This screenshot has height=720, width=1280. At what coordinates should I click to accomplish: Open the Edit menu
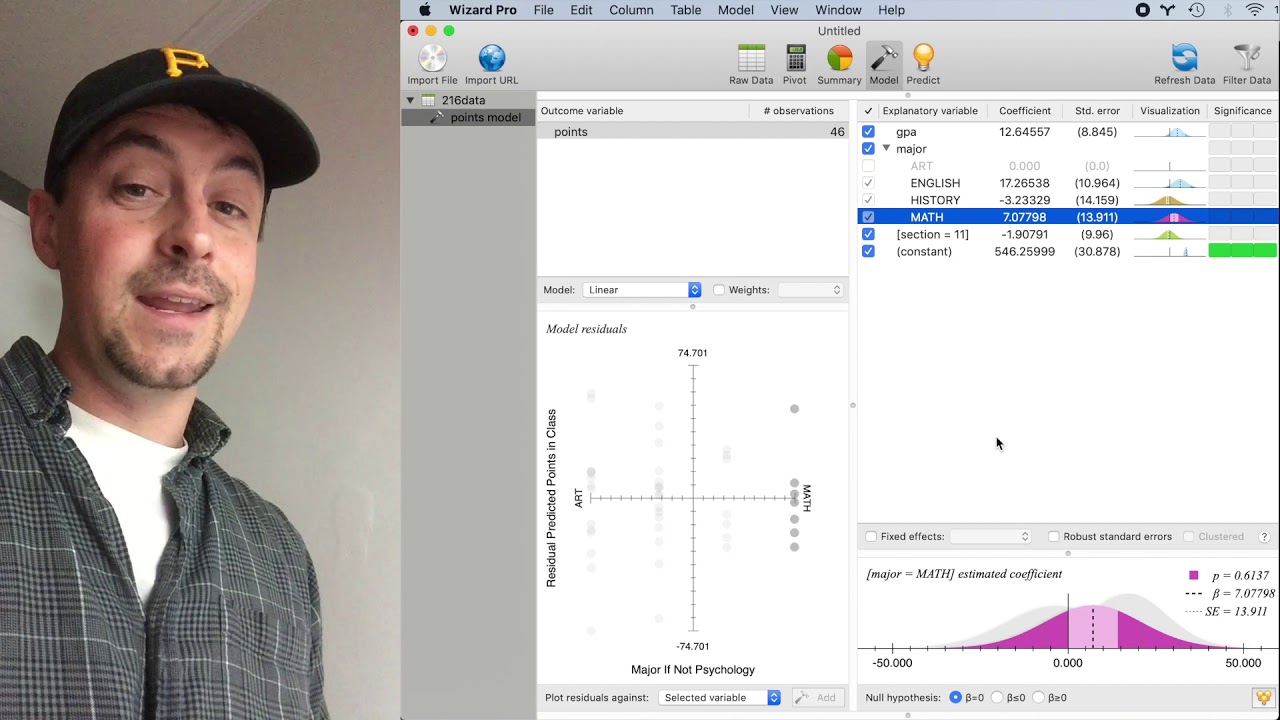point(581,10)
